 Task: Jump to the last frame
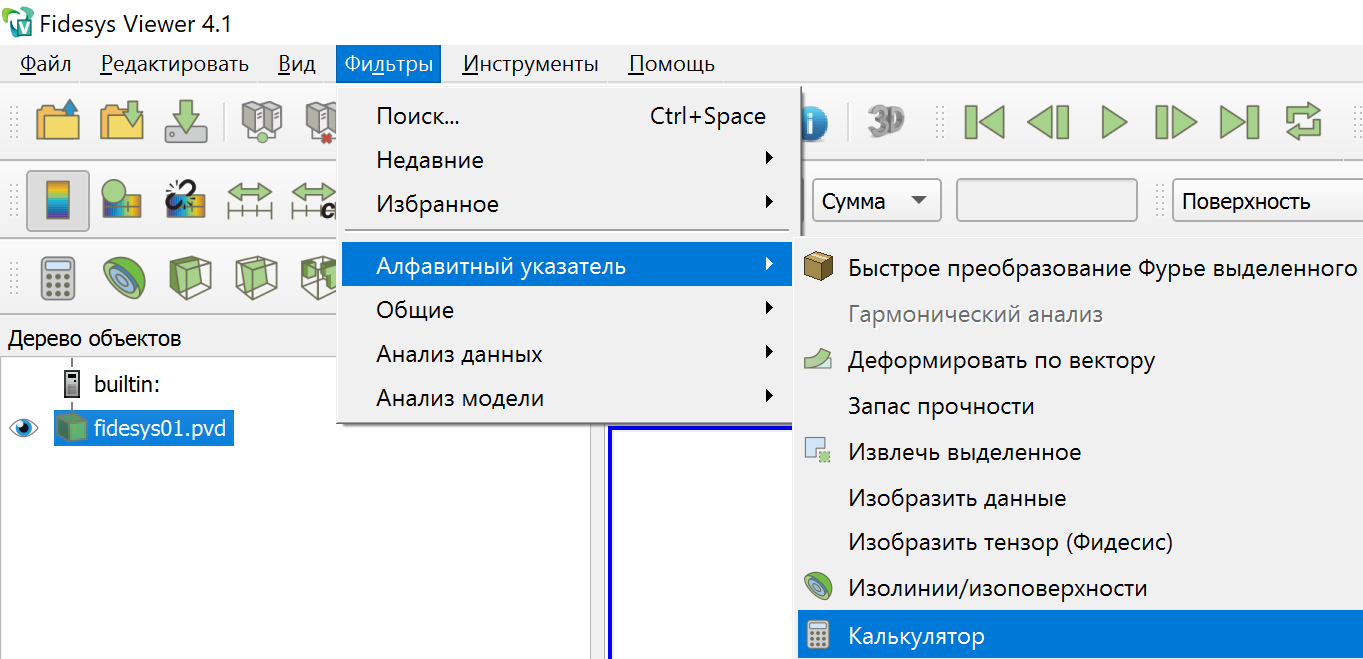[x=1240, y=122]
